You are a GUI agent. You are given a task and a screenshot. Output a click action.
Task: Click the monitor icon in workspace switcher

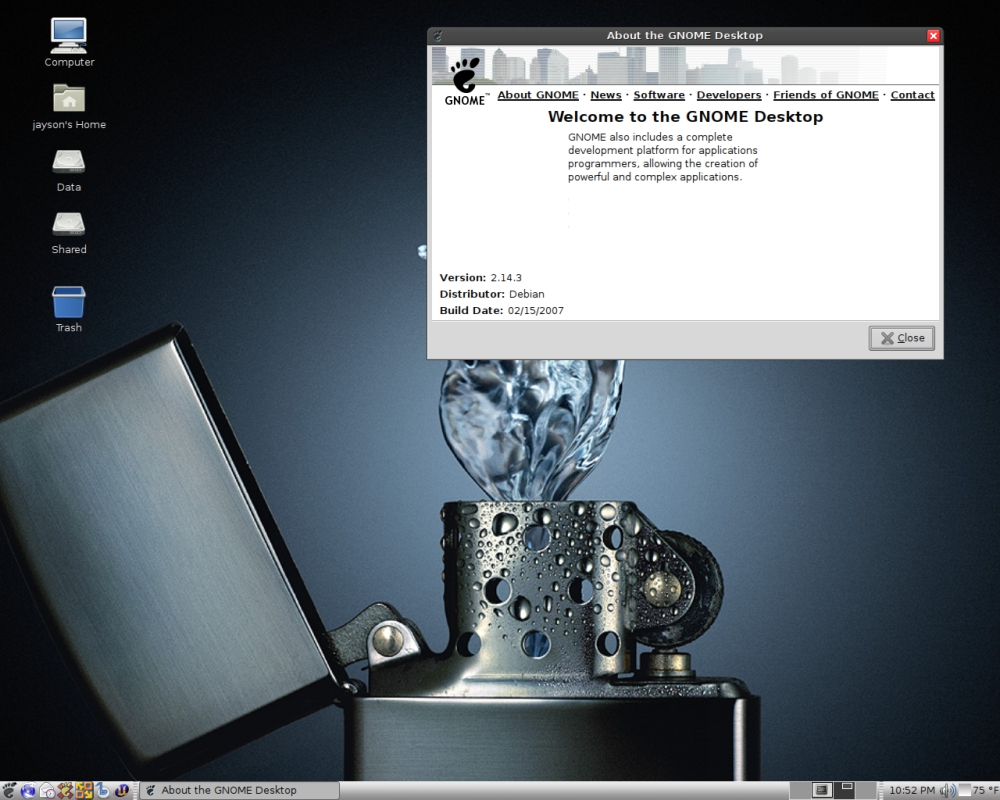pos(822,790)
